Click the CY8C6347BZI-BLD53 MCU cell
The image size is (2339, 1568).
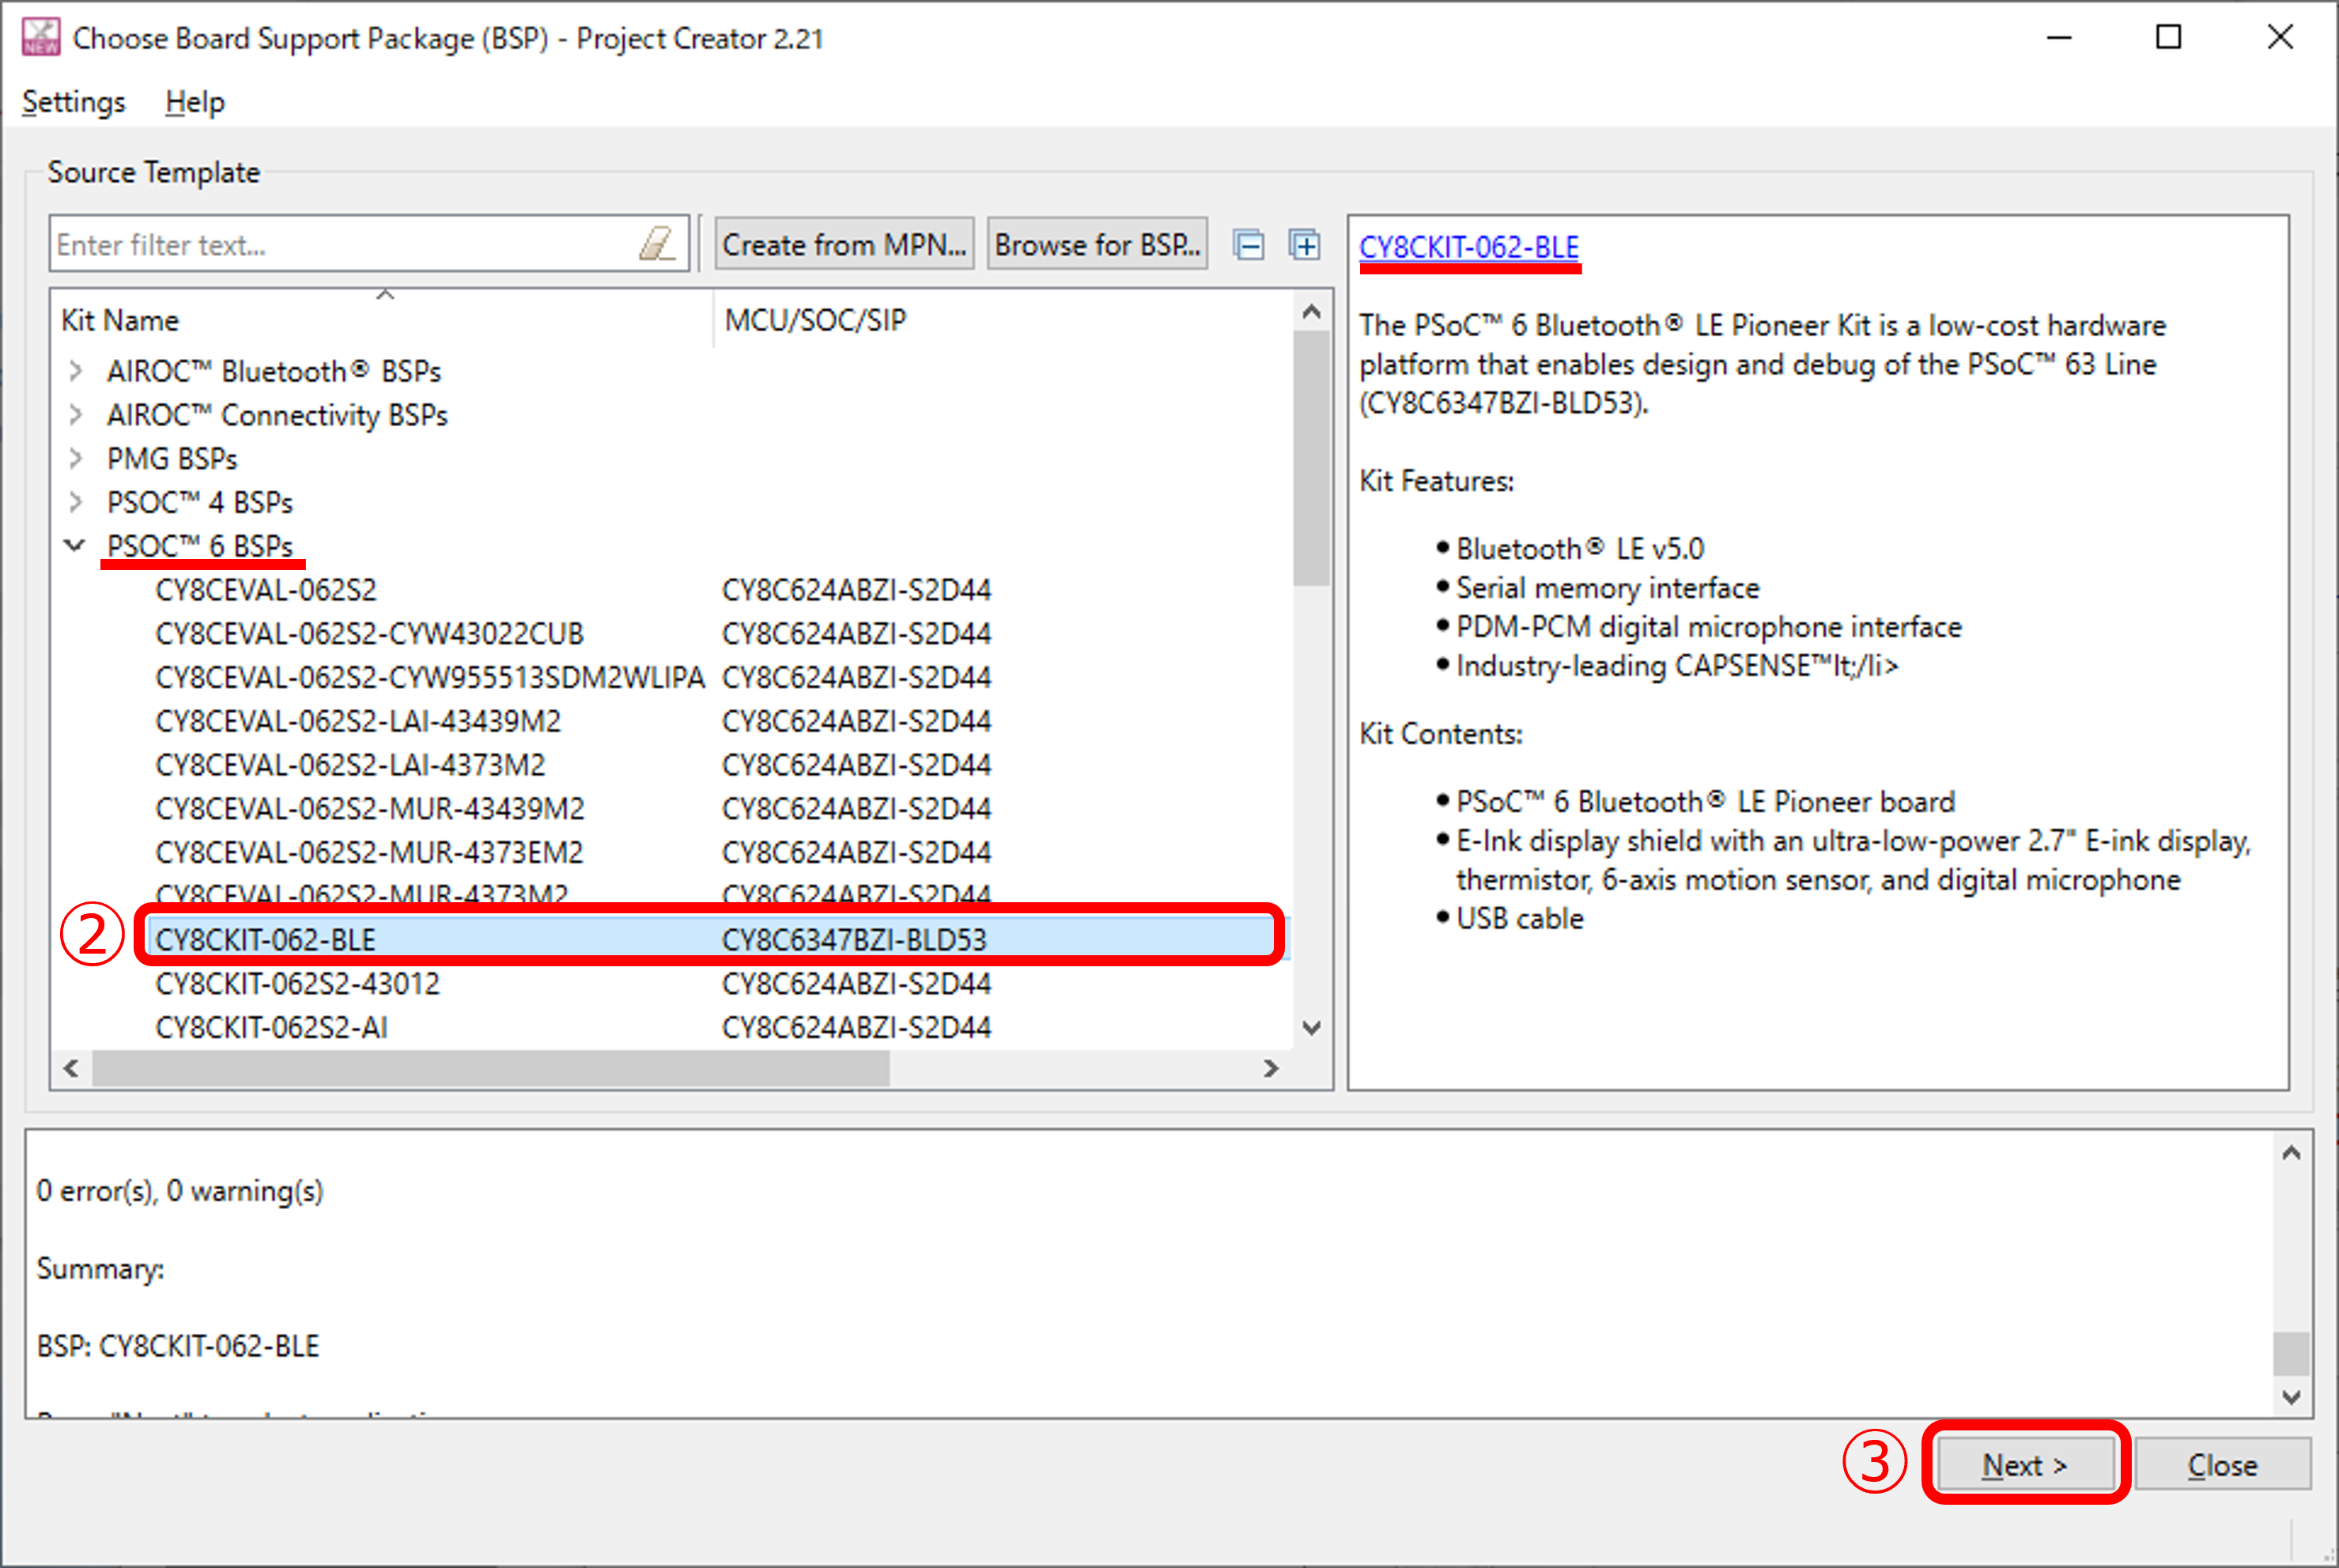pos(854,940)
